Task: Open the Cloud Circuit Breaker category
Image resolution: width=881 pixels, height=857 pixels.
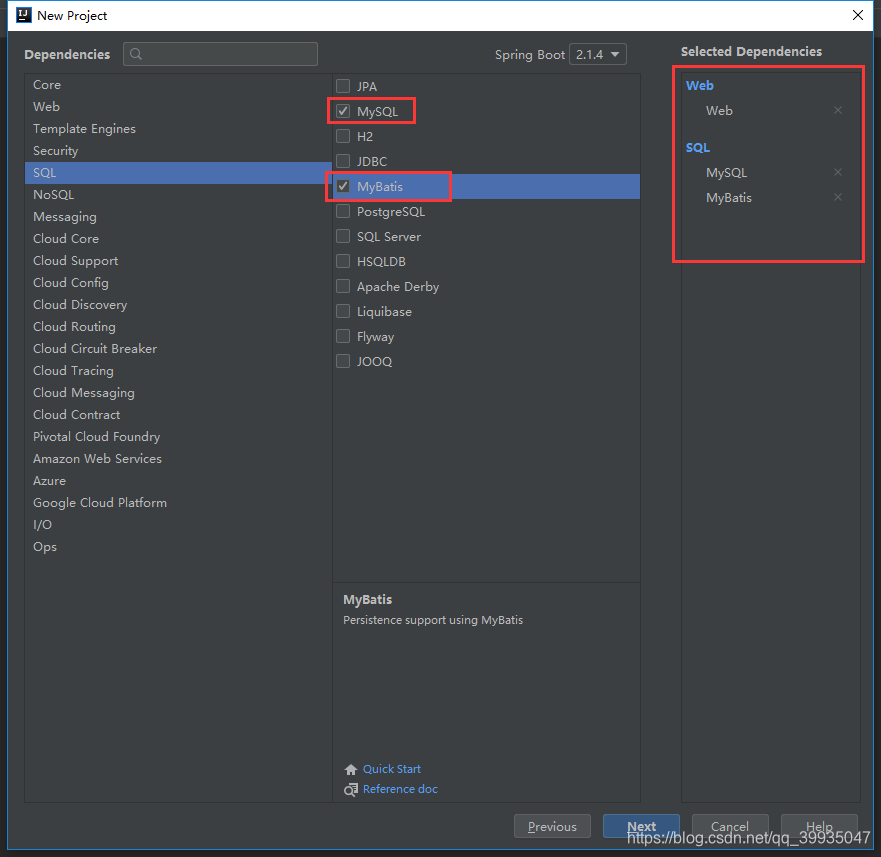Action: coord(179,348)
